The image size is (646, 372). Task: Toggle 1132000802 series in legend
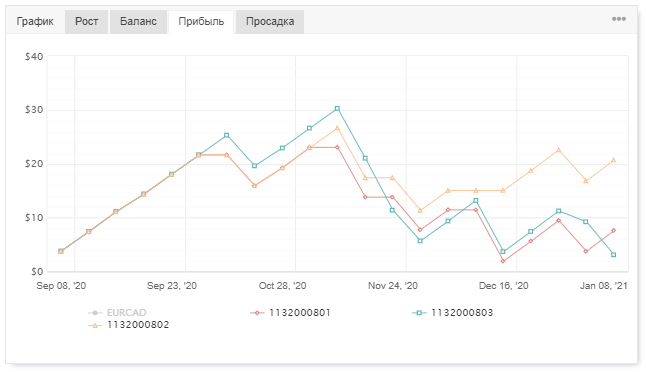[129, 325]
